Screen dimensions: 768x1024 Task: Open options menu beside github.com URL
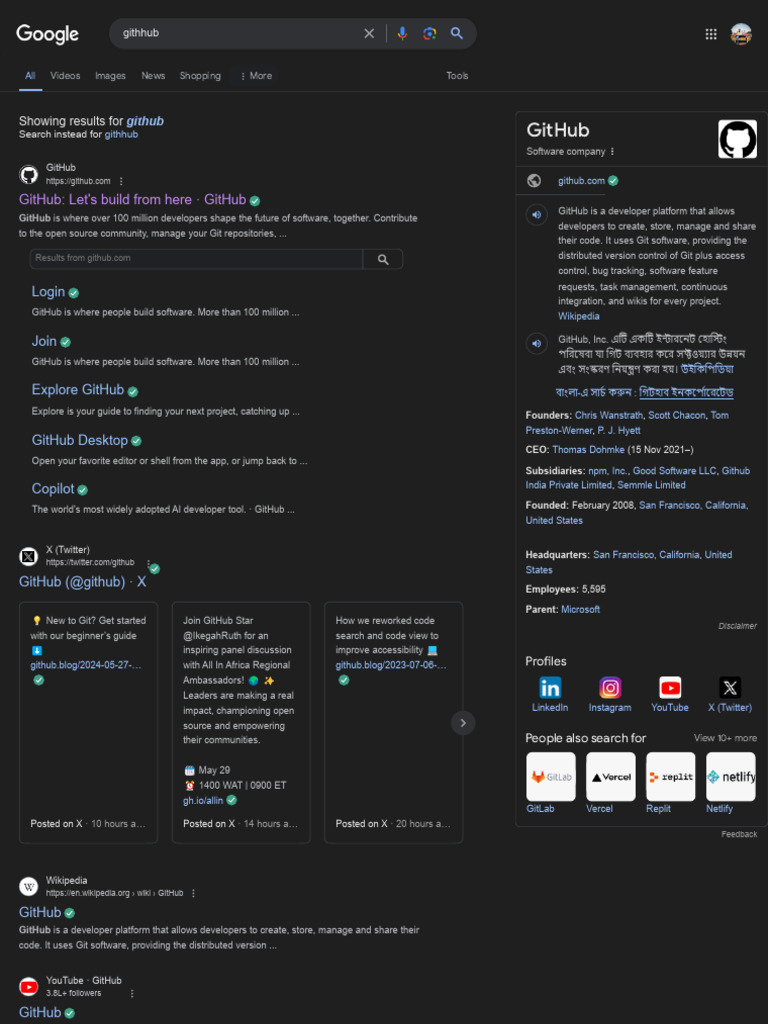121,181
